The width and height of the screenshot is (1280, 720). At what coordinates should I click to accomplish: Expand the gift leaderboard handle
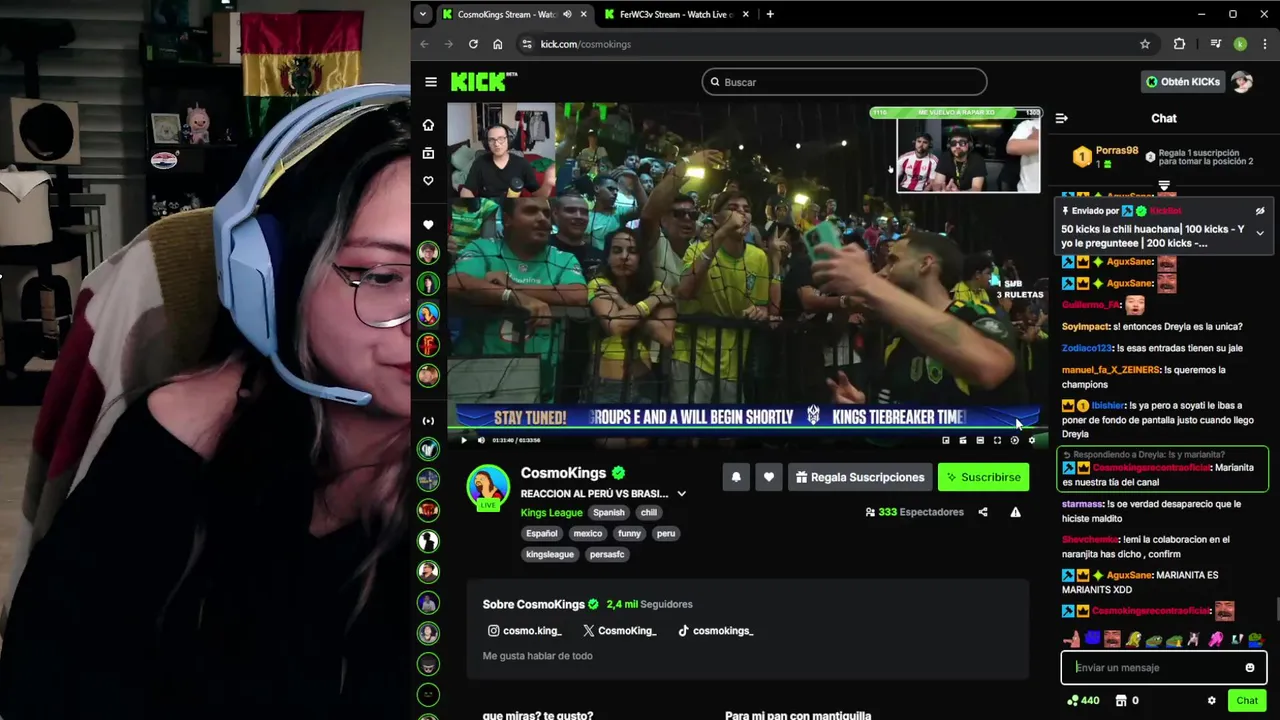tap(1164, 186)
